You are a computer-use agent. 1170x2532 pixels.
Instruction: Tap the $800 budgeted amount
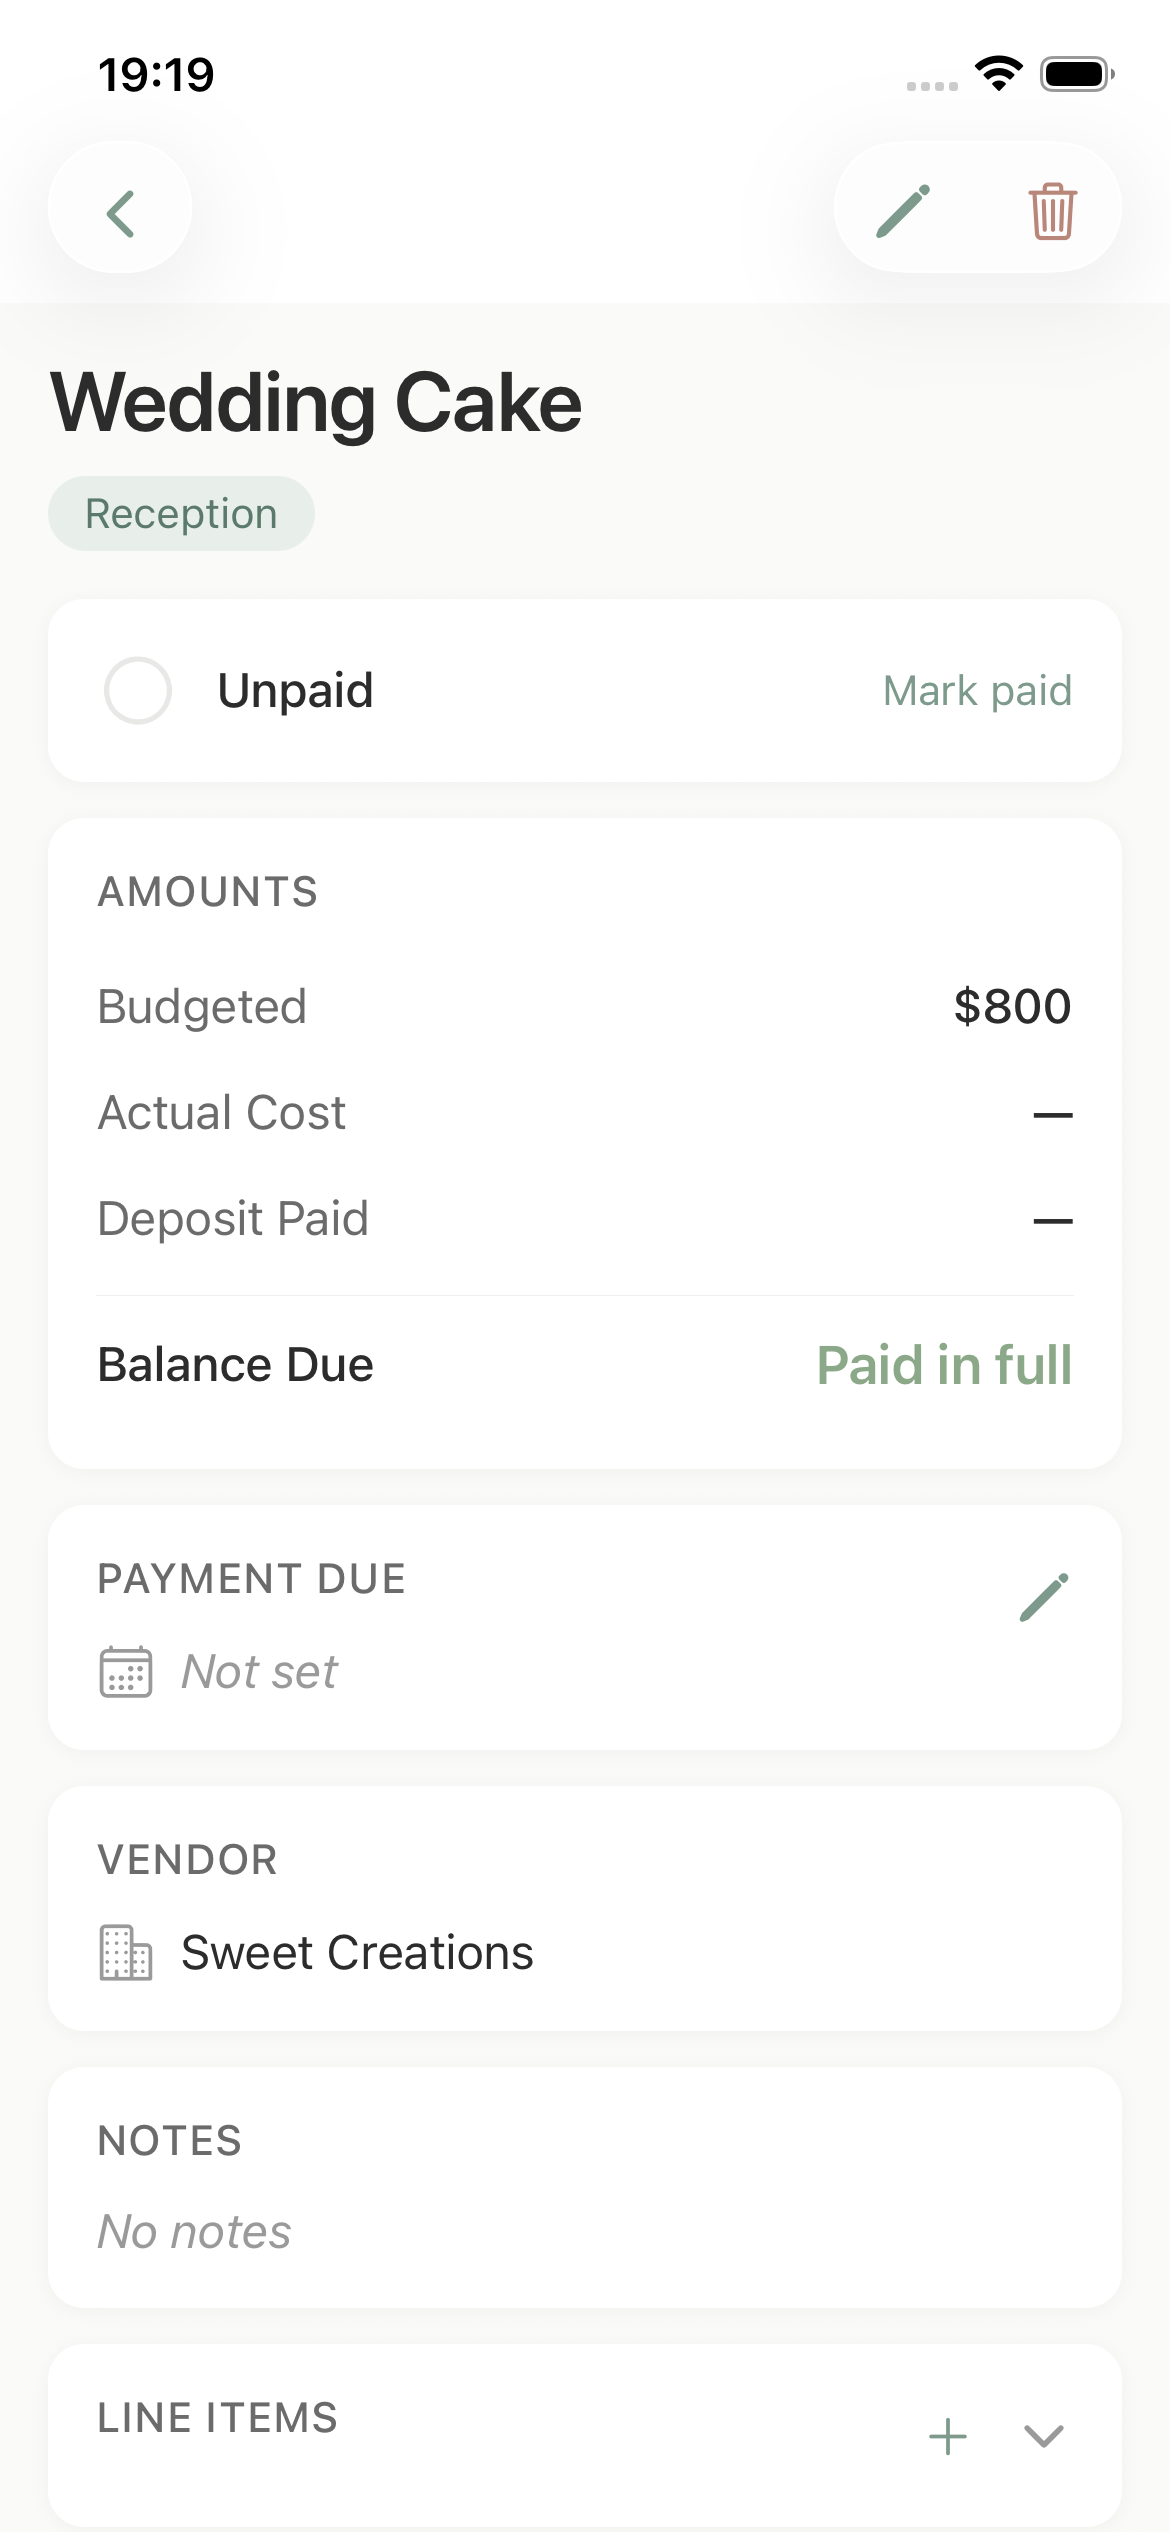(x=1012, y=1006)
